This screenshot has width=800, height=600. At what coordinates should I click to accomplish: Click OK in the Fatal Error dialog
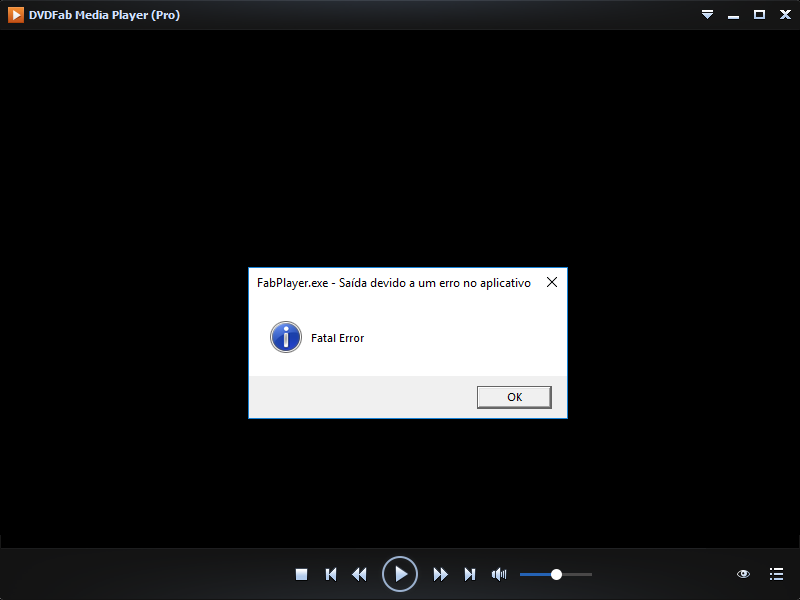pyautogui.click(x=514, y=397)
